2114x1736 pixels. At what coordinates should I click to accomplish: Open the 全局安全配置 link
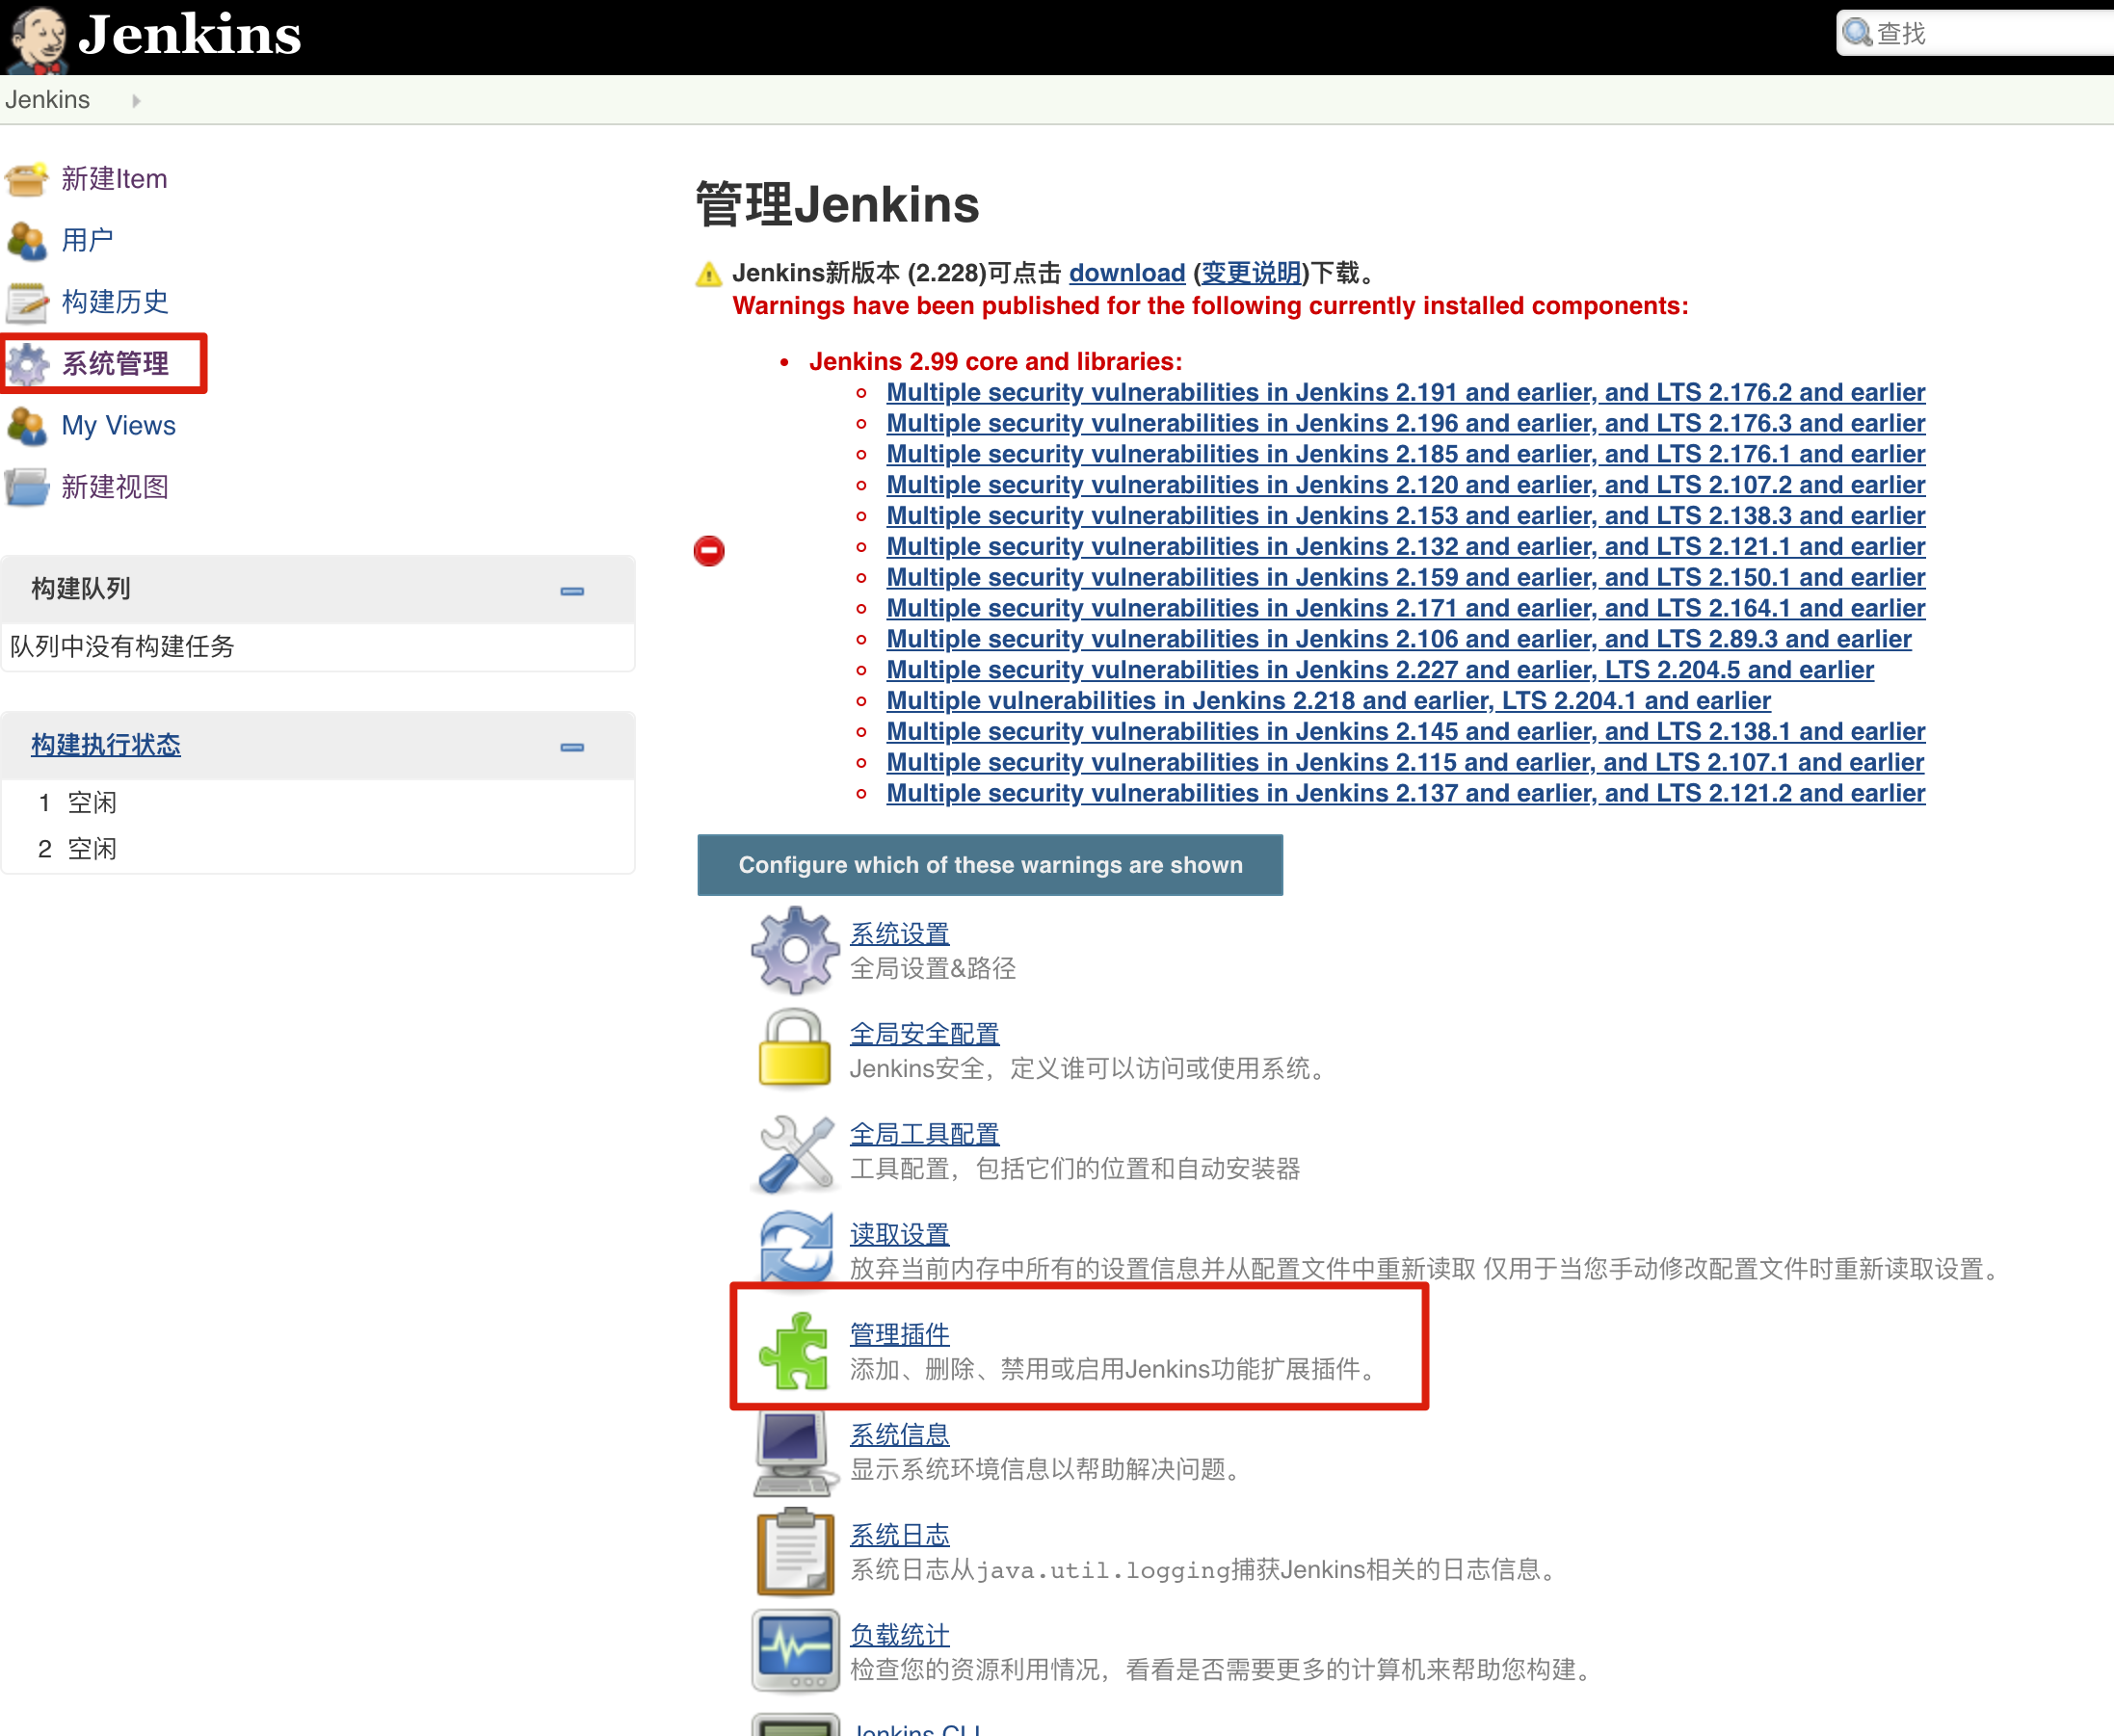tap(924, 1034)
